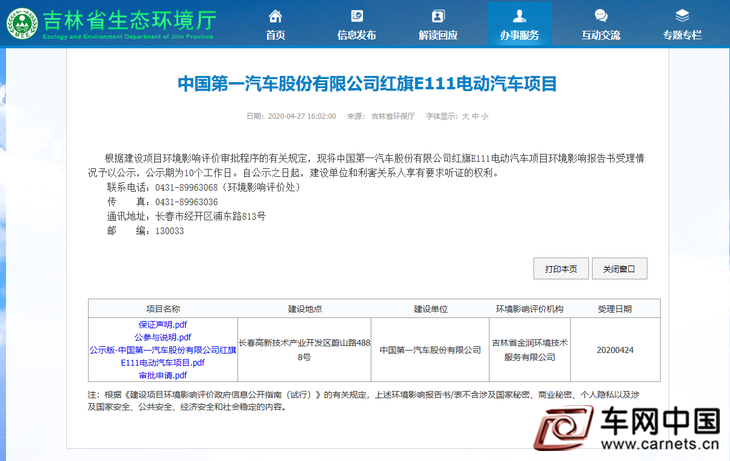Click the postal code 130033

(x=169, y=231)
